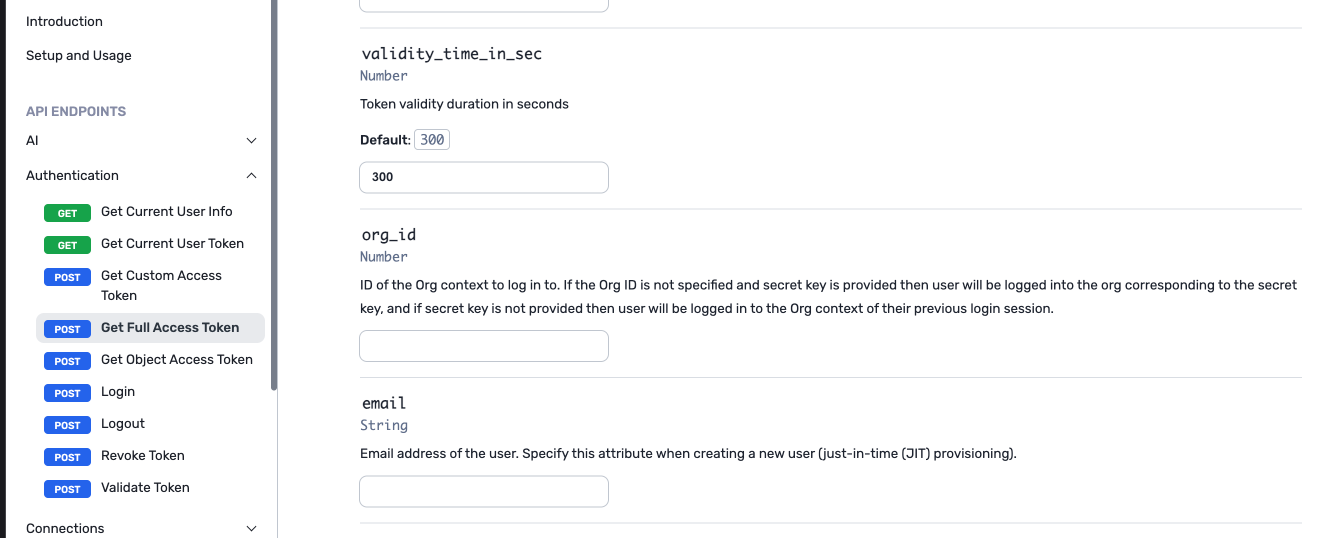1320x538 pixels.
Task: Collapse the Authentication section chevron
Action: tap(251, 176)
